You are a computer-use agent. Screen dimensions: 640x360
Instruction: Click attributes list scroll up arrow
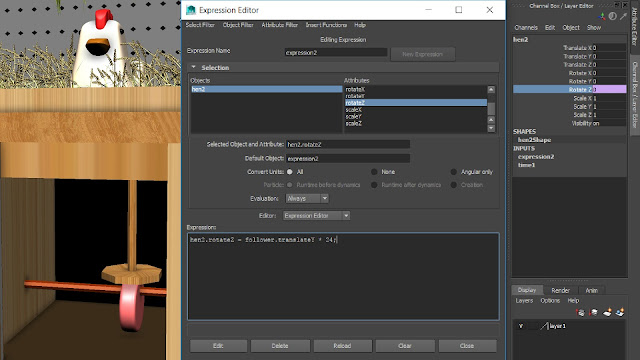(491, 89)
